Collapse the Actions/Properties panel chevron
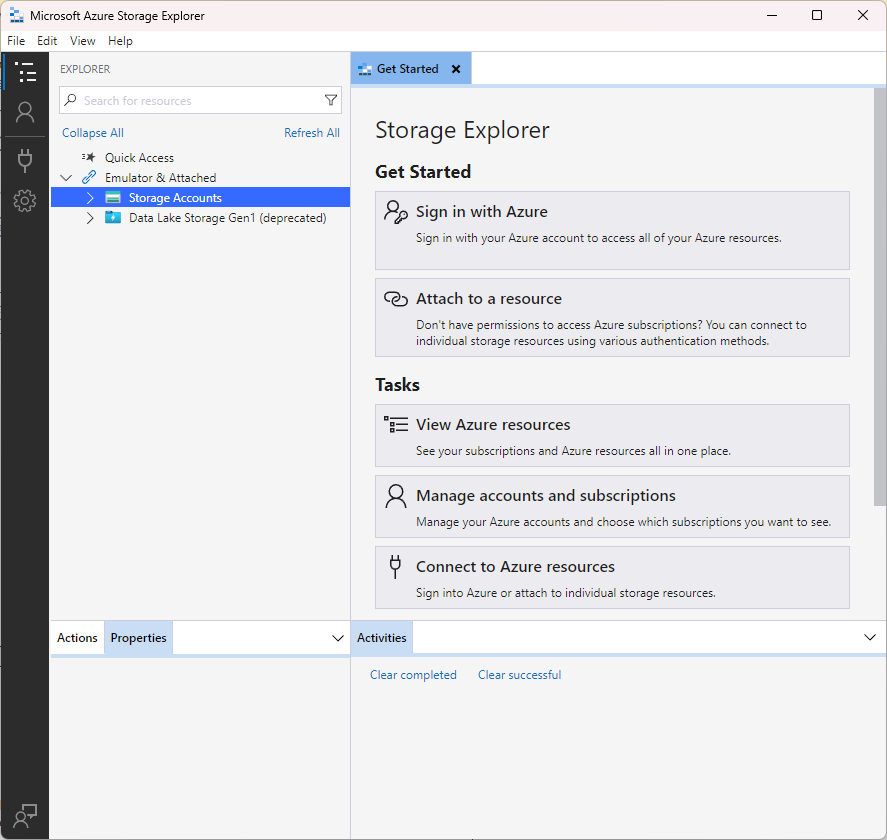Viewport: 887px width, 840px height. pyautogui.click(x=338, y=638)
